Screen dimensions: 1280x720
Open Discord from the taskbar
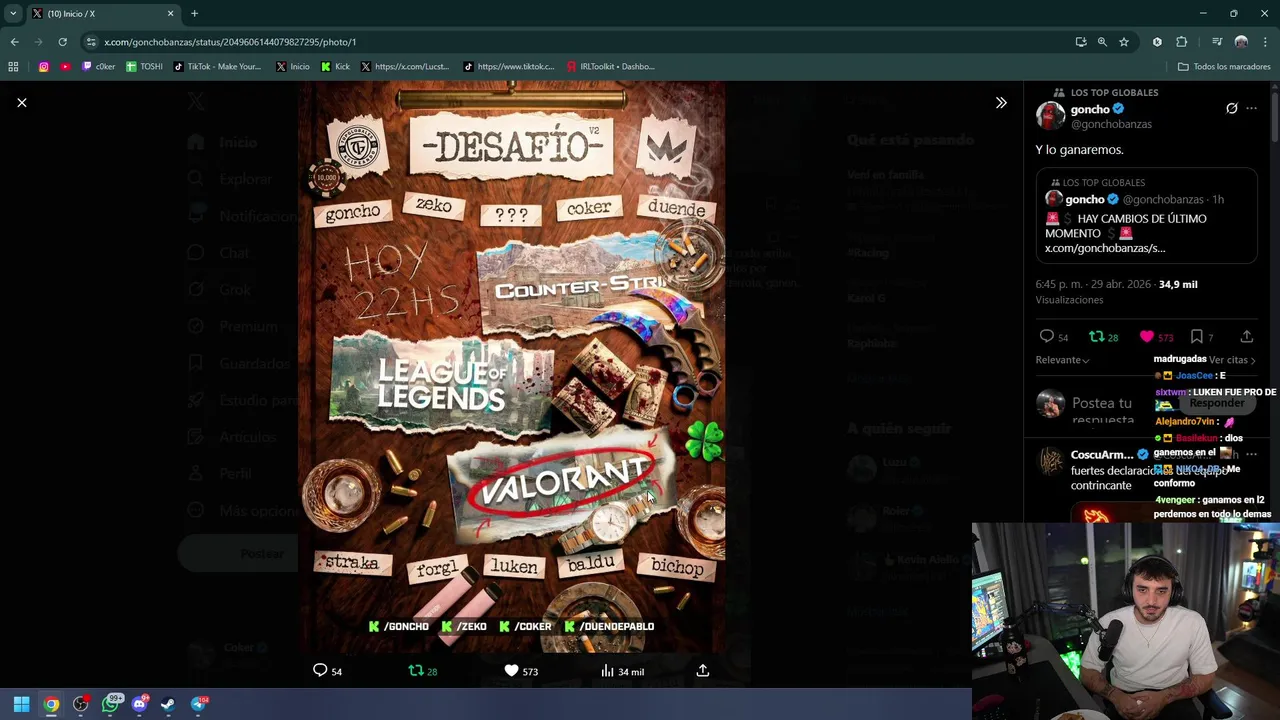click(140, 704)
